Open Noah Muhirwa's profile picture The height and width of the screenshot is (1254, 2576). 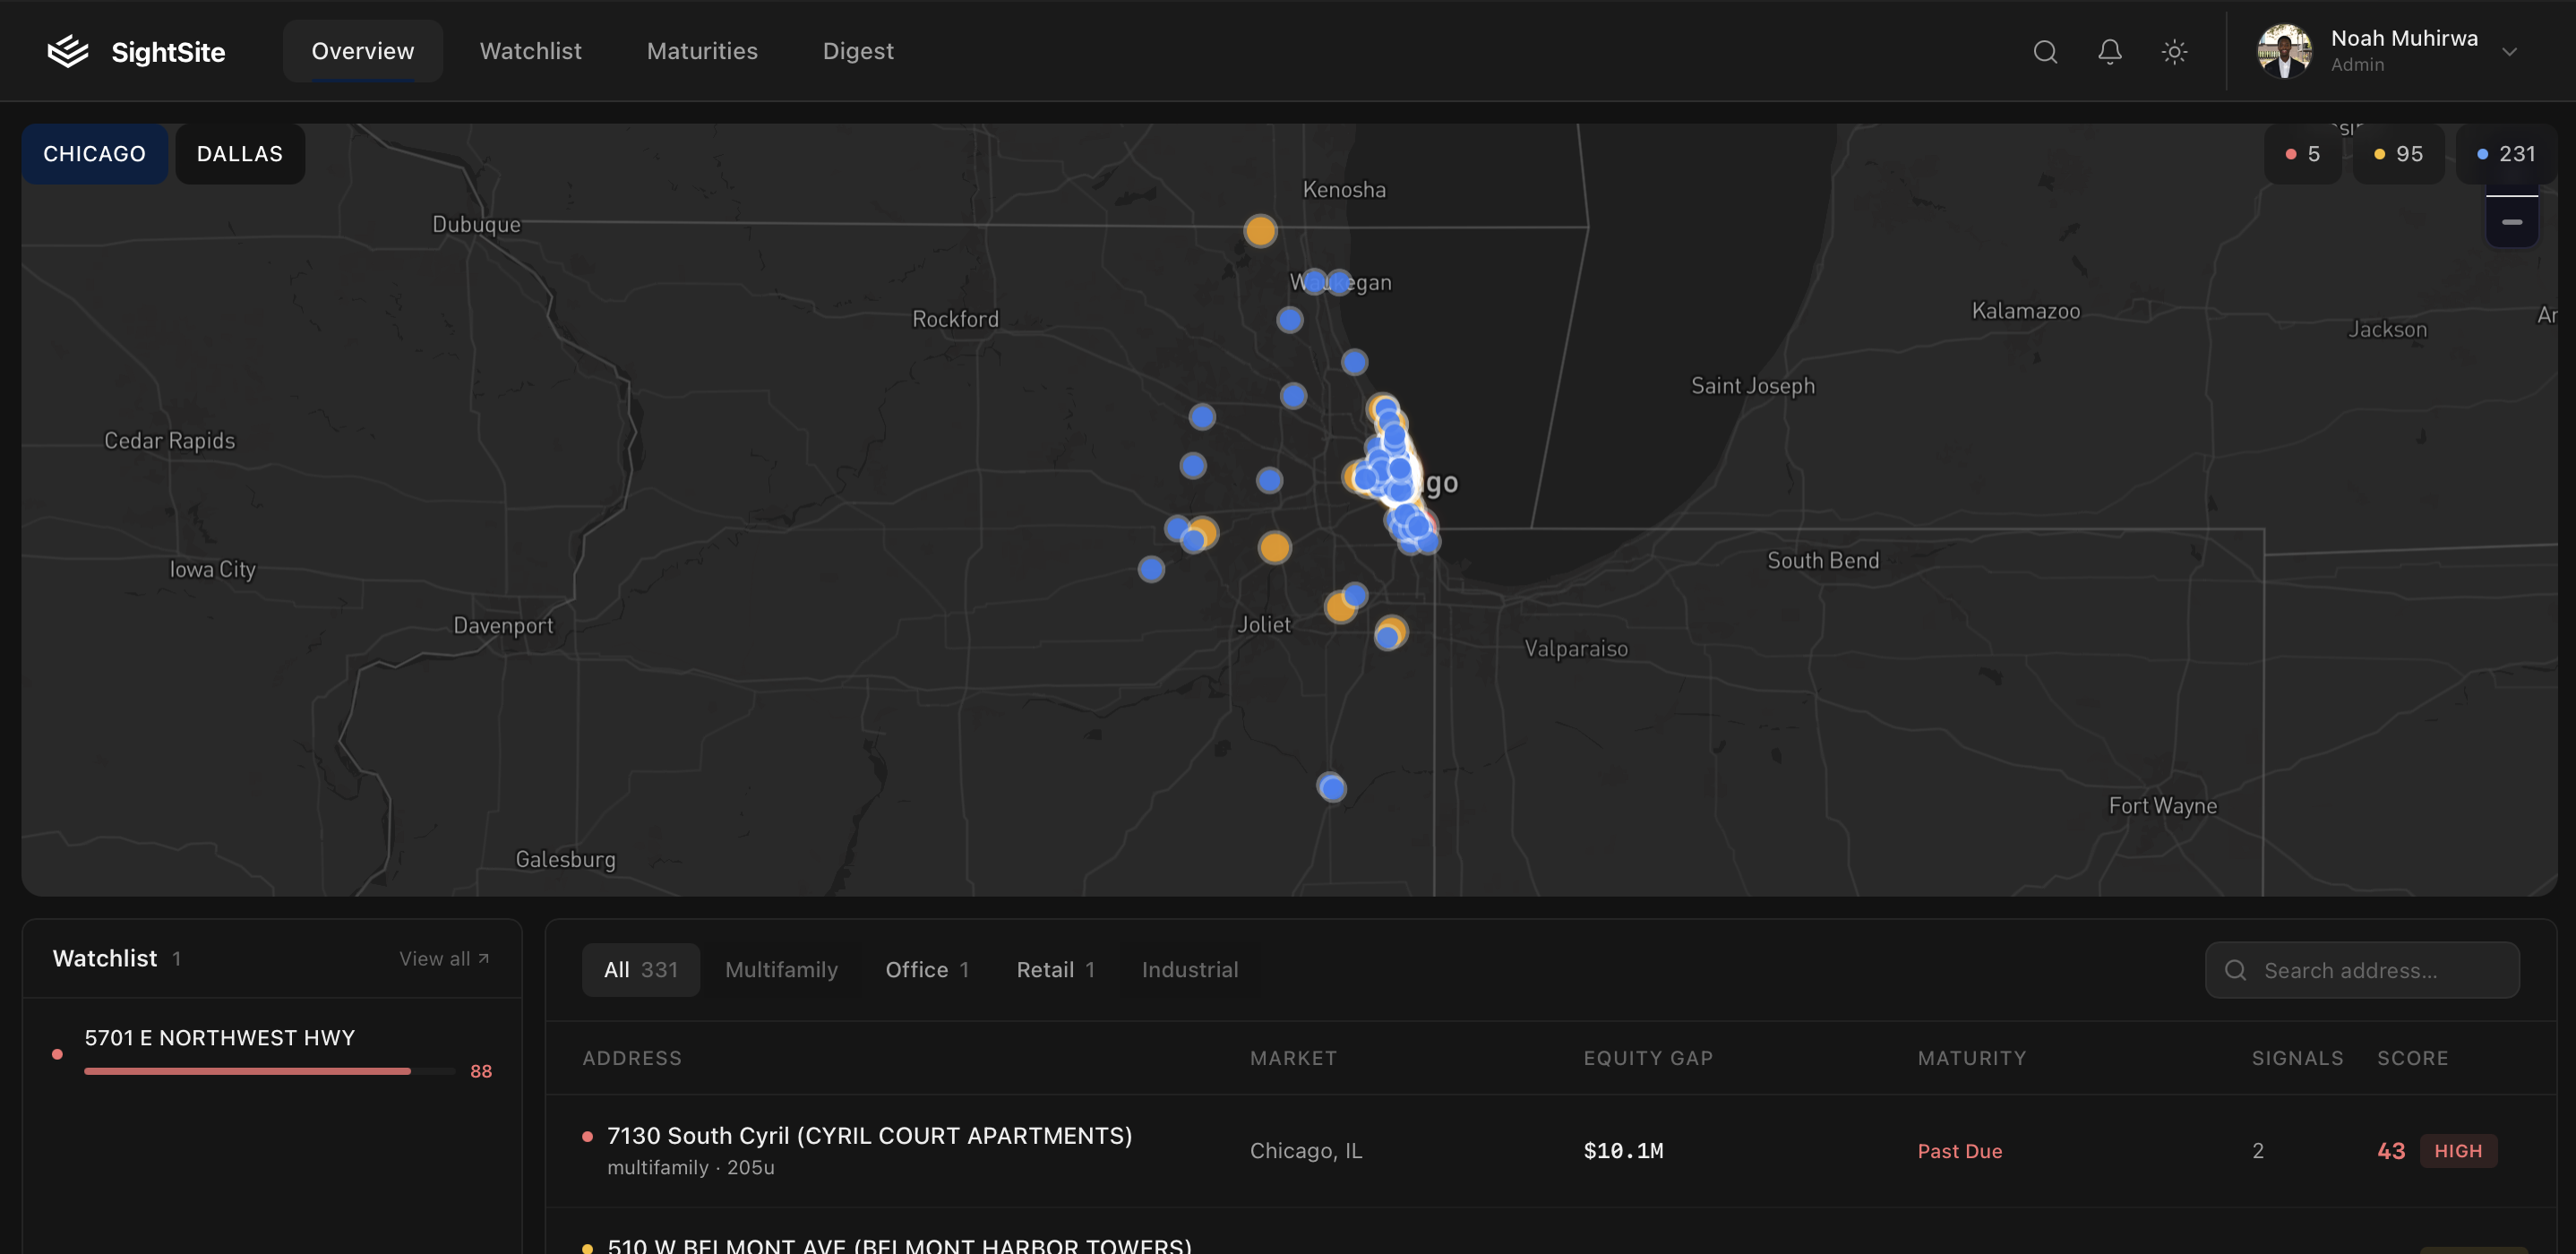(2284, 51)
